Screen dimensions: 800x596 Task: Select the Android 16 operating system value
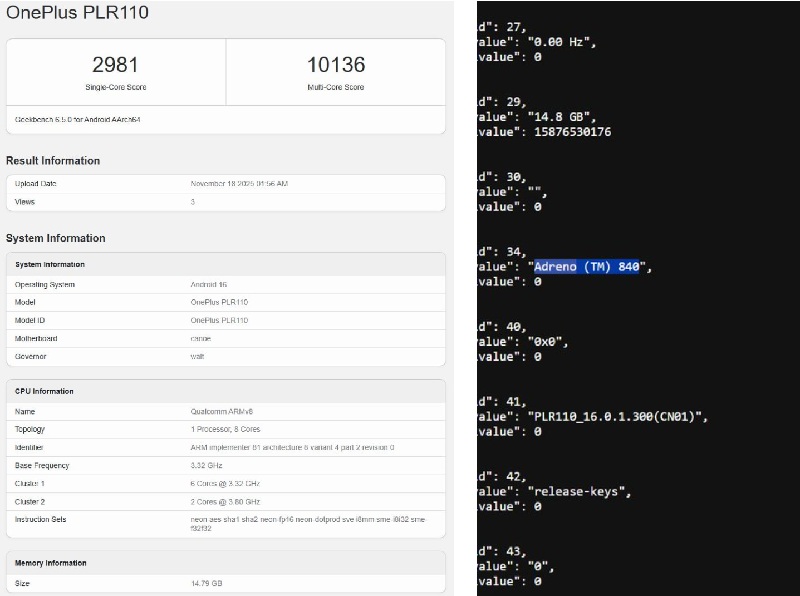click(210, 284)
